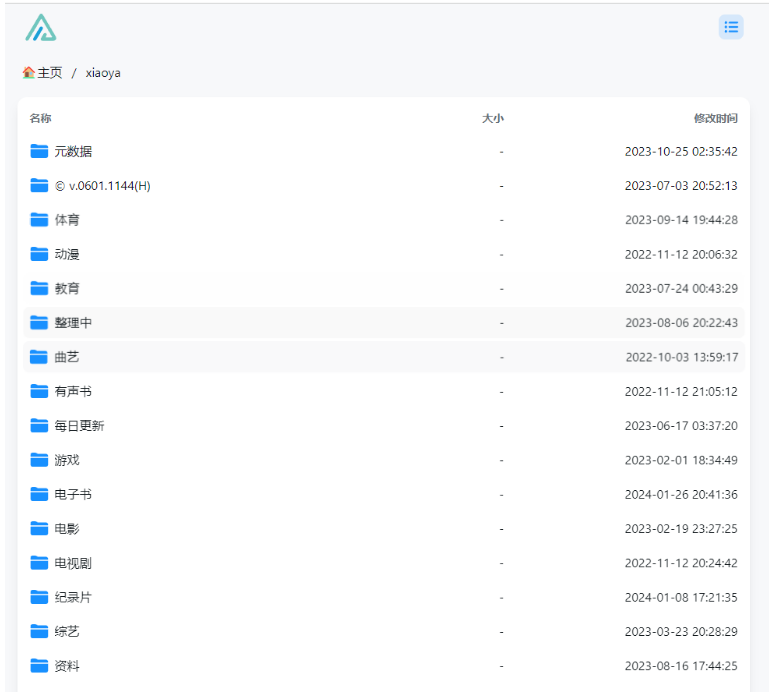Sort files by 大小 column header
The image size is (769, 697).
coord(492,118)
